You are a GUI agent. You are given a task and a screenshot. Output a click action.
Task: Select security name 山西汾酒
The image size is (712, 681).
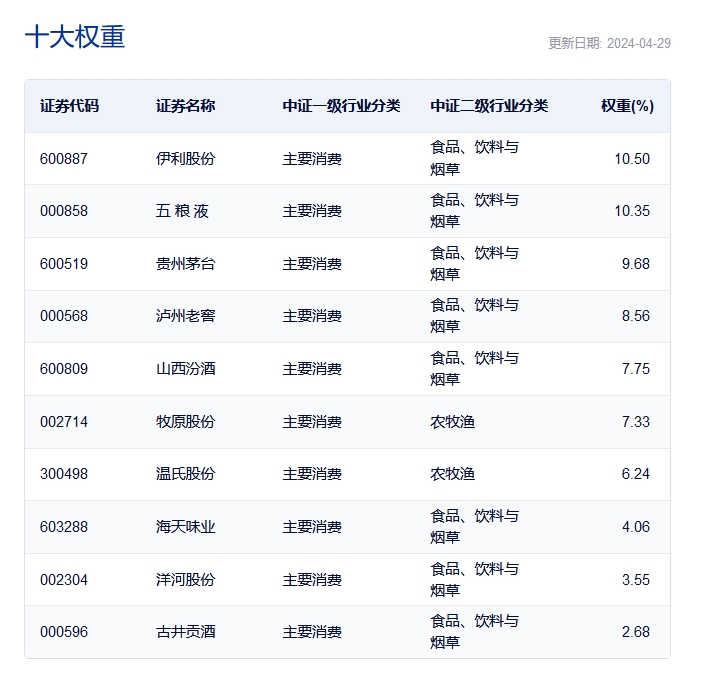185,369
